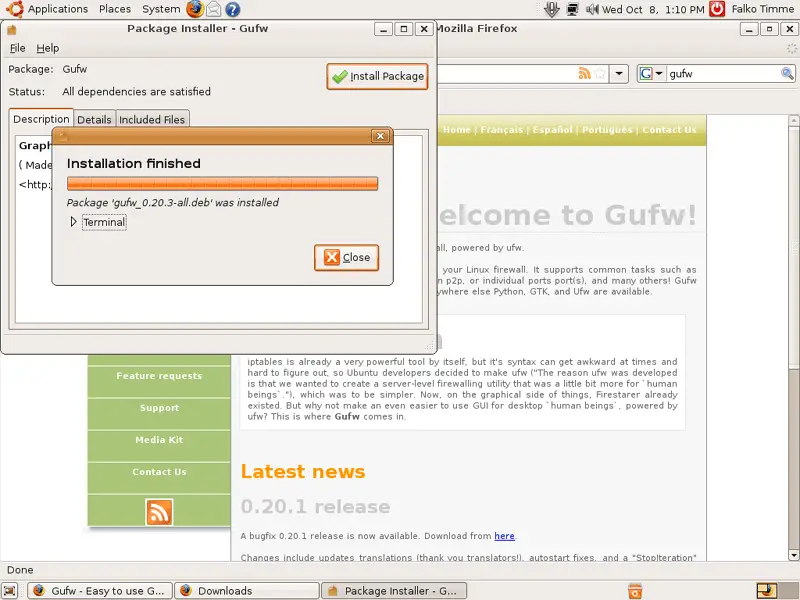Expand the Terminal disclosure triangle
Viewport: 800px width, 600px height.
(x=73, y=222)
